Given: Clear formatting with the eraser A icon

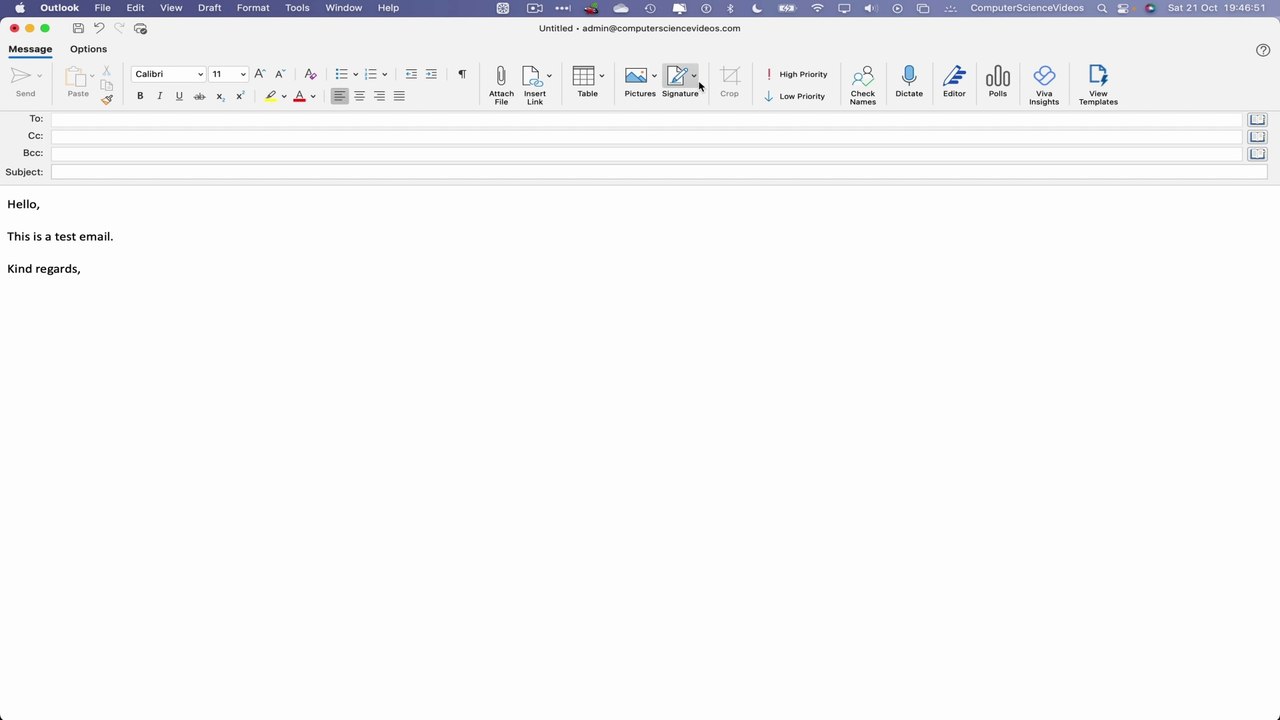Looking at the screenshot, I should [x=310, y=74].
